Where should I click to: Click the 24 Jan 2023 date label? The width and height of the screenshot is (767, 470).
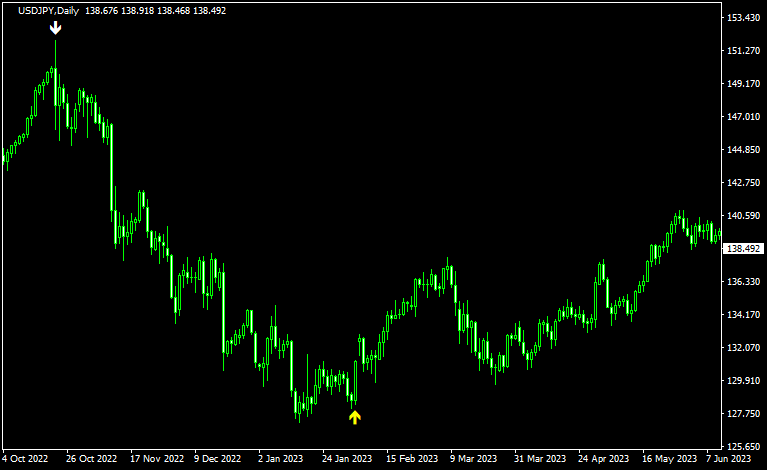[x=346, y=459]
